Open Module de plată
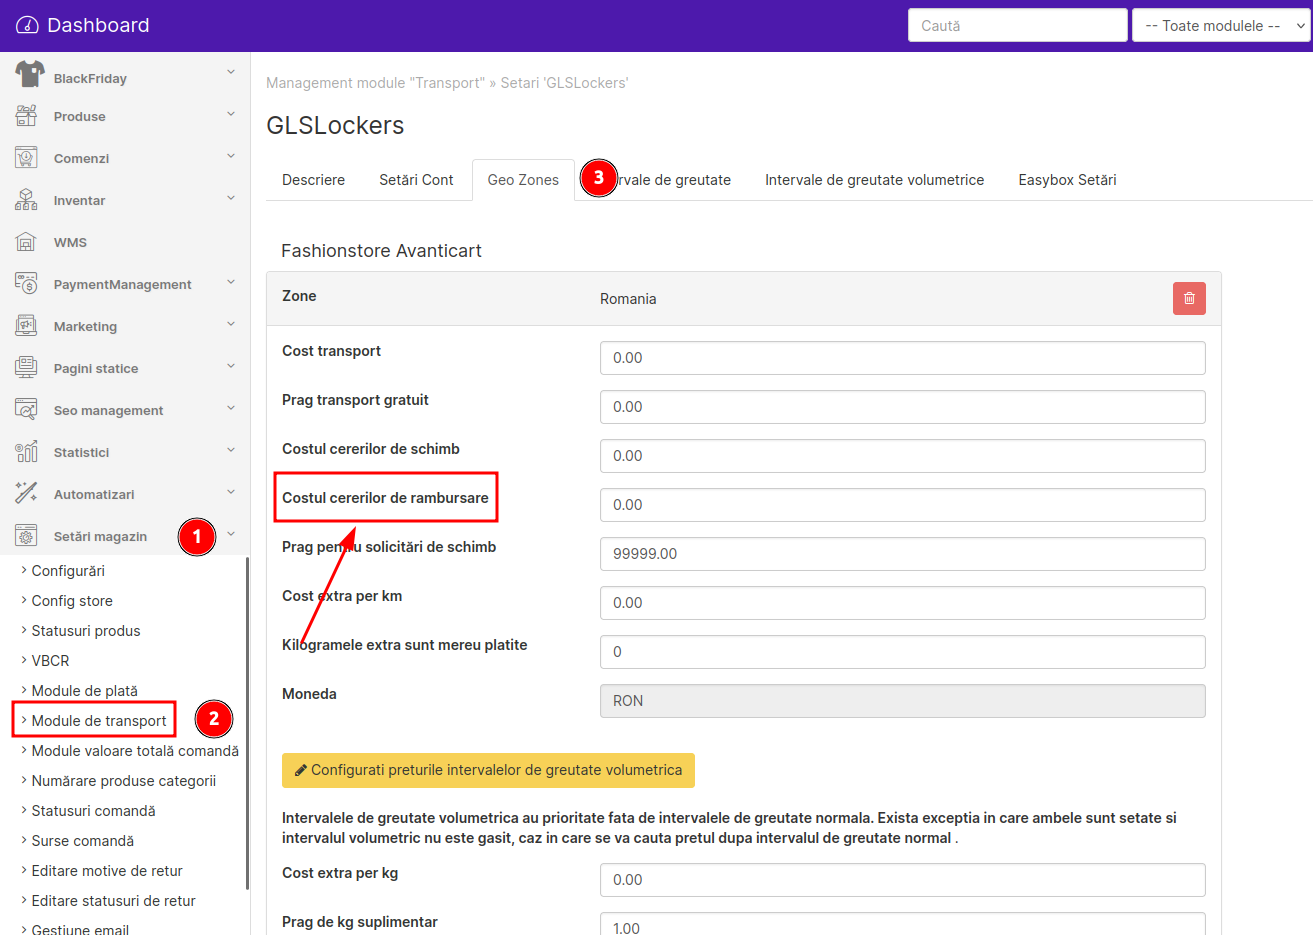 pyautogui.click(x=85, y=691)
